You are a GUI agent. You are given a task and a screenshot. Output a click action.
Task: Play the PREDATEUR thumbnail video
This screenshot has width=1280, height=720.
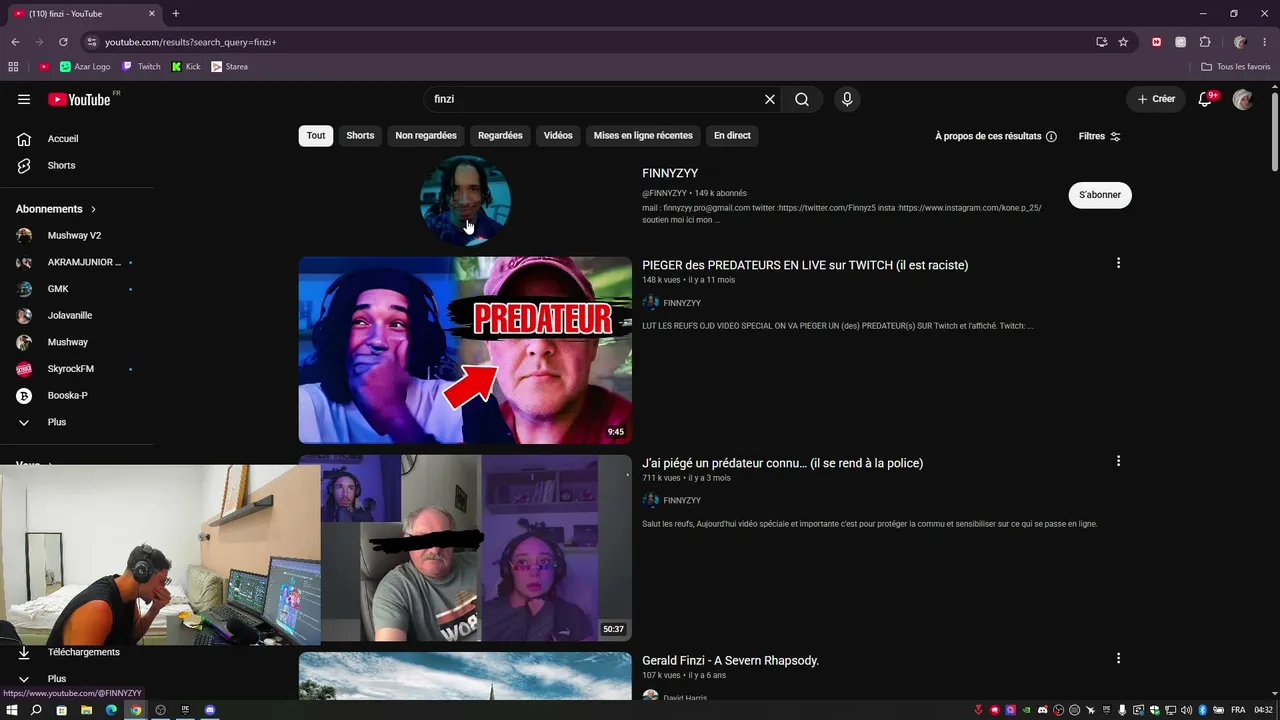(x=465, y=350)
